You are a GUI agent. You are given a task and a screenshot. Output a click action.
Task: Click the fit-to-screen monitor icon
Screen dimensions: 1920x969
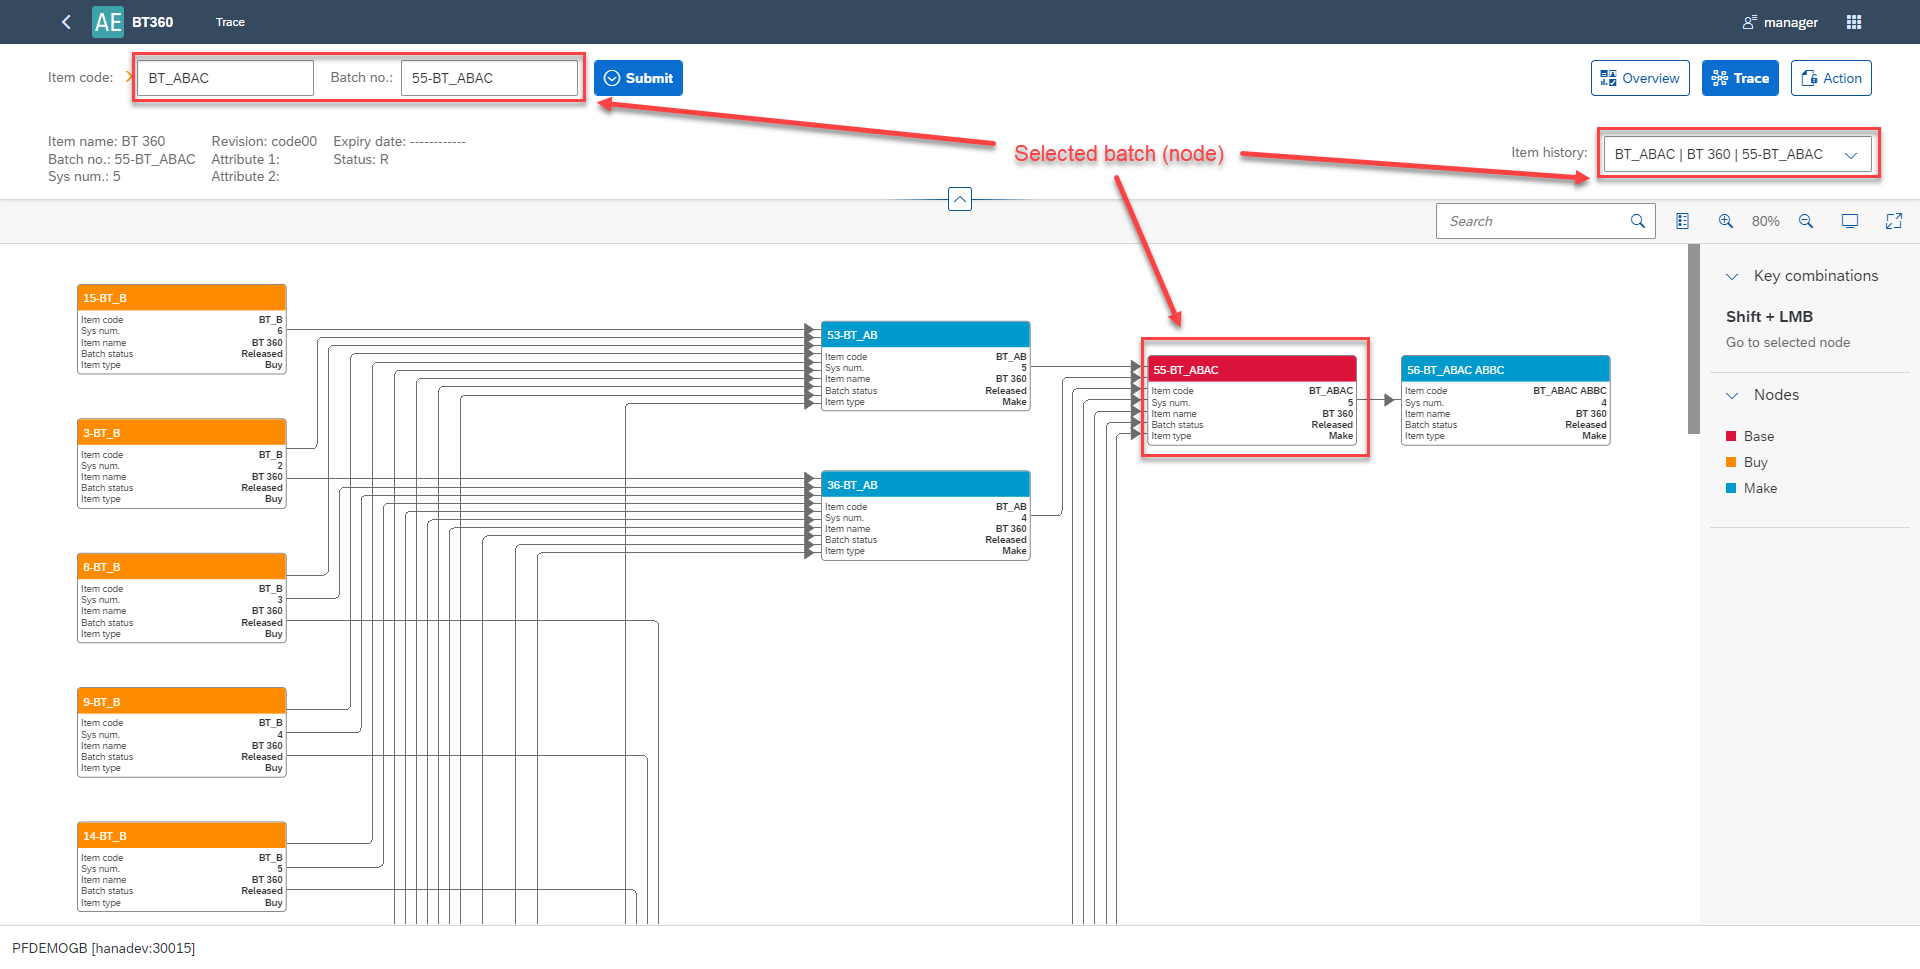coord(1850,221)
